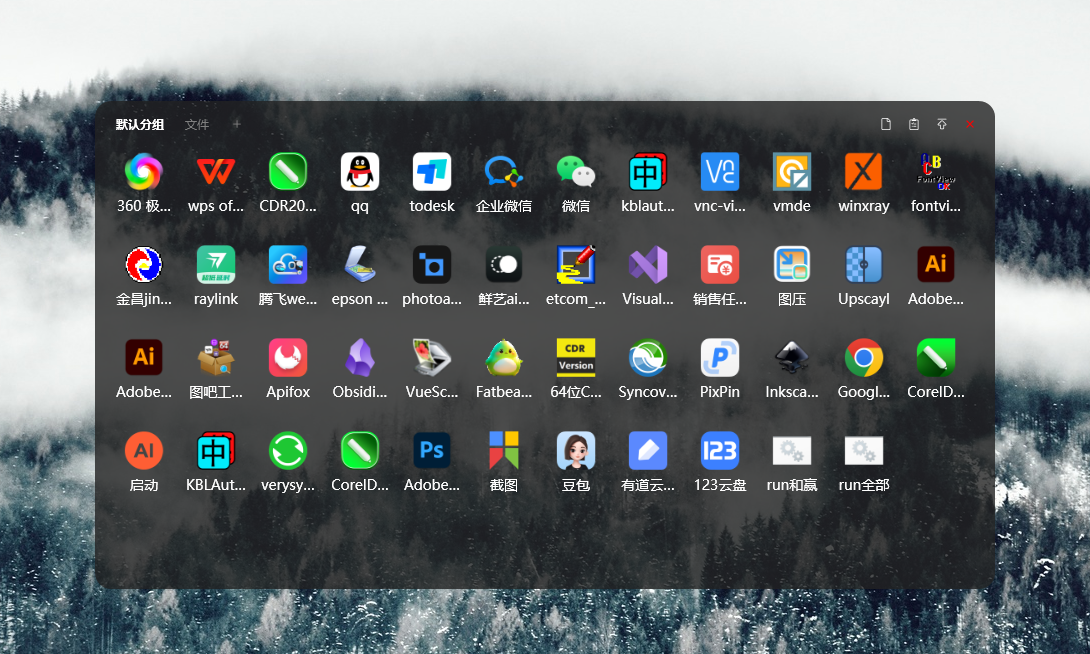Launch Inkscape app
Screen dimensions: 1090x654
coord(792,358)
